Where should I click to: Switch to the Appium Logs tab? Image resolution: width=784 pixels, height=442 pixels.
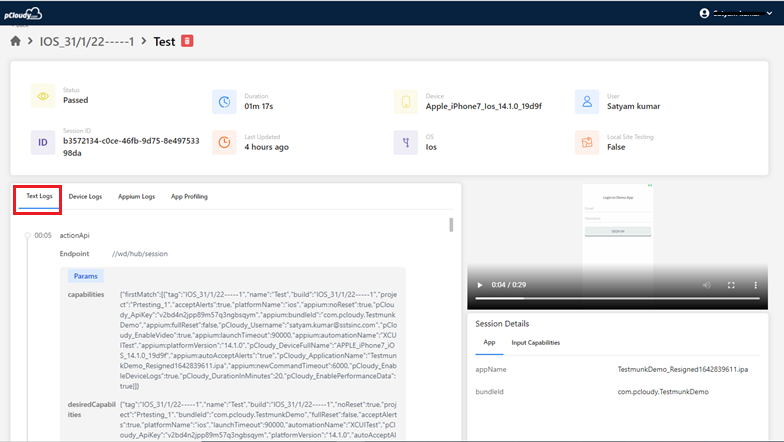pos(136,197)
